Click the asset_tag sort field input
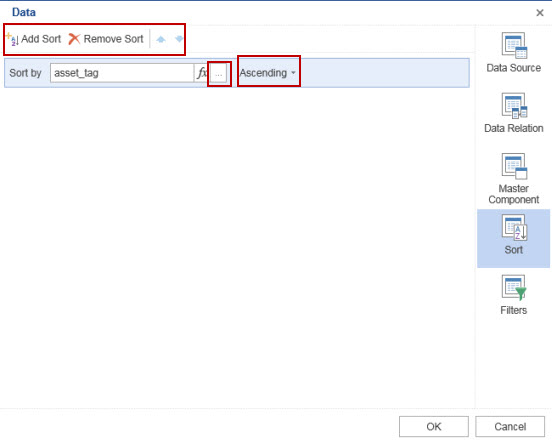This screenshot has height=442, width=552. pyautogui.click(x=122, y=73)
